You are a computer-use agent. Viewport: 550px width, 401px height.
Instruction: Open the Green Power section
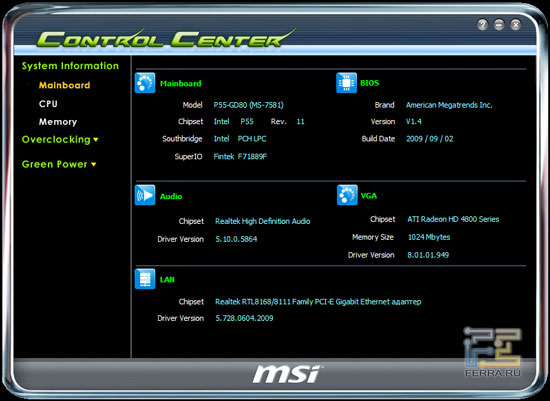click(54, 164)
